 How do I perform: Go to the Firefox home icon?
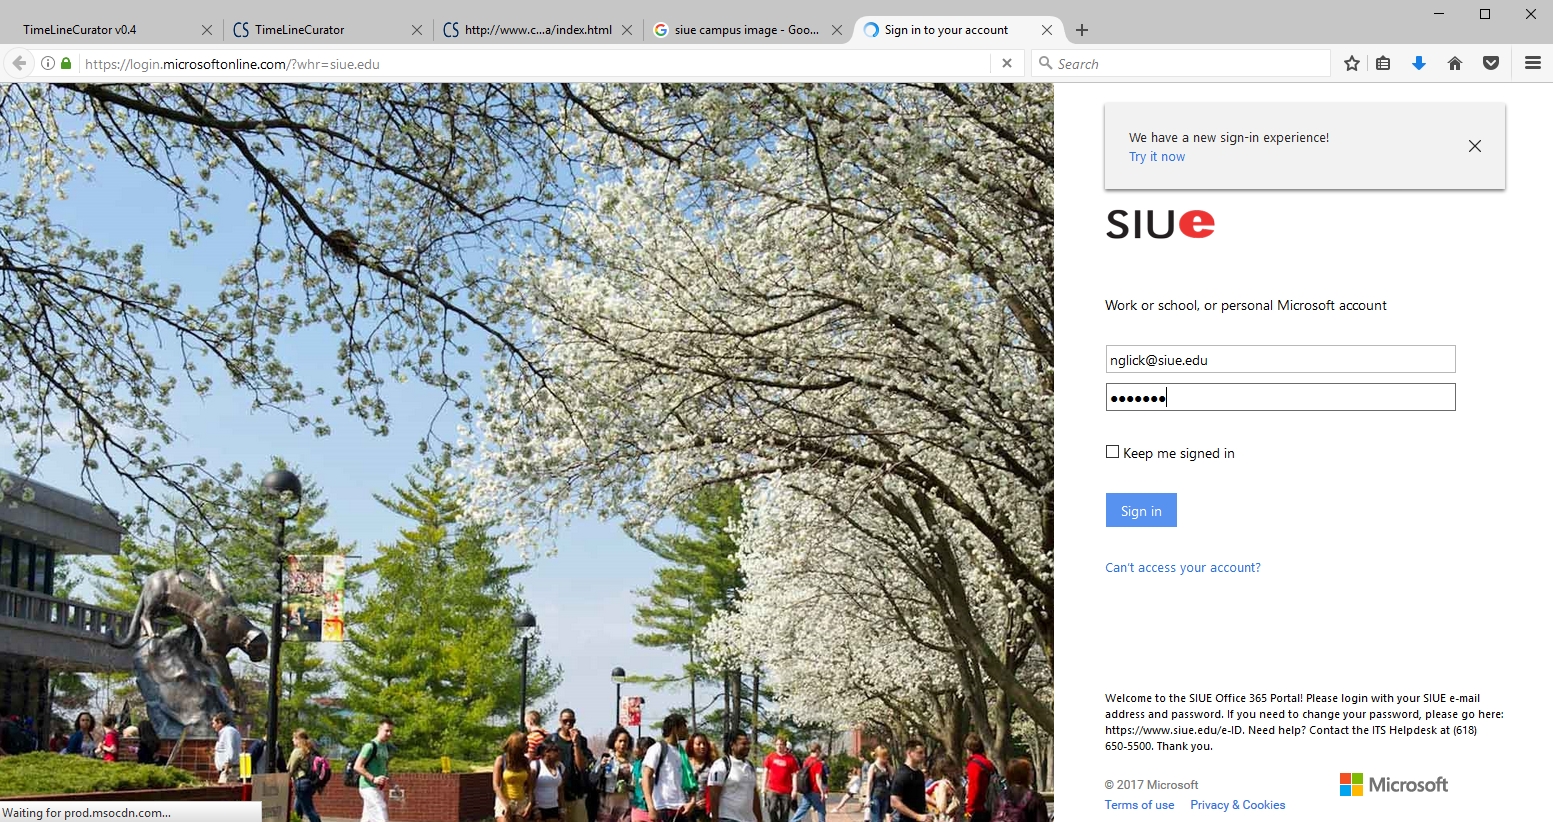tap(1455, 63)
